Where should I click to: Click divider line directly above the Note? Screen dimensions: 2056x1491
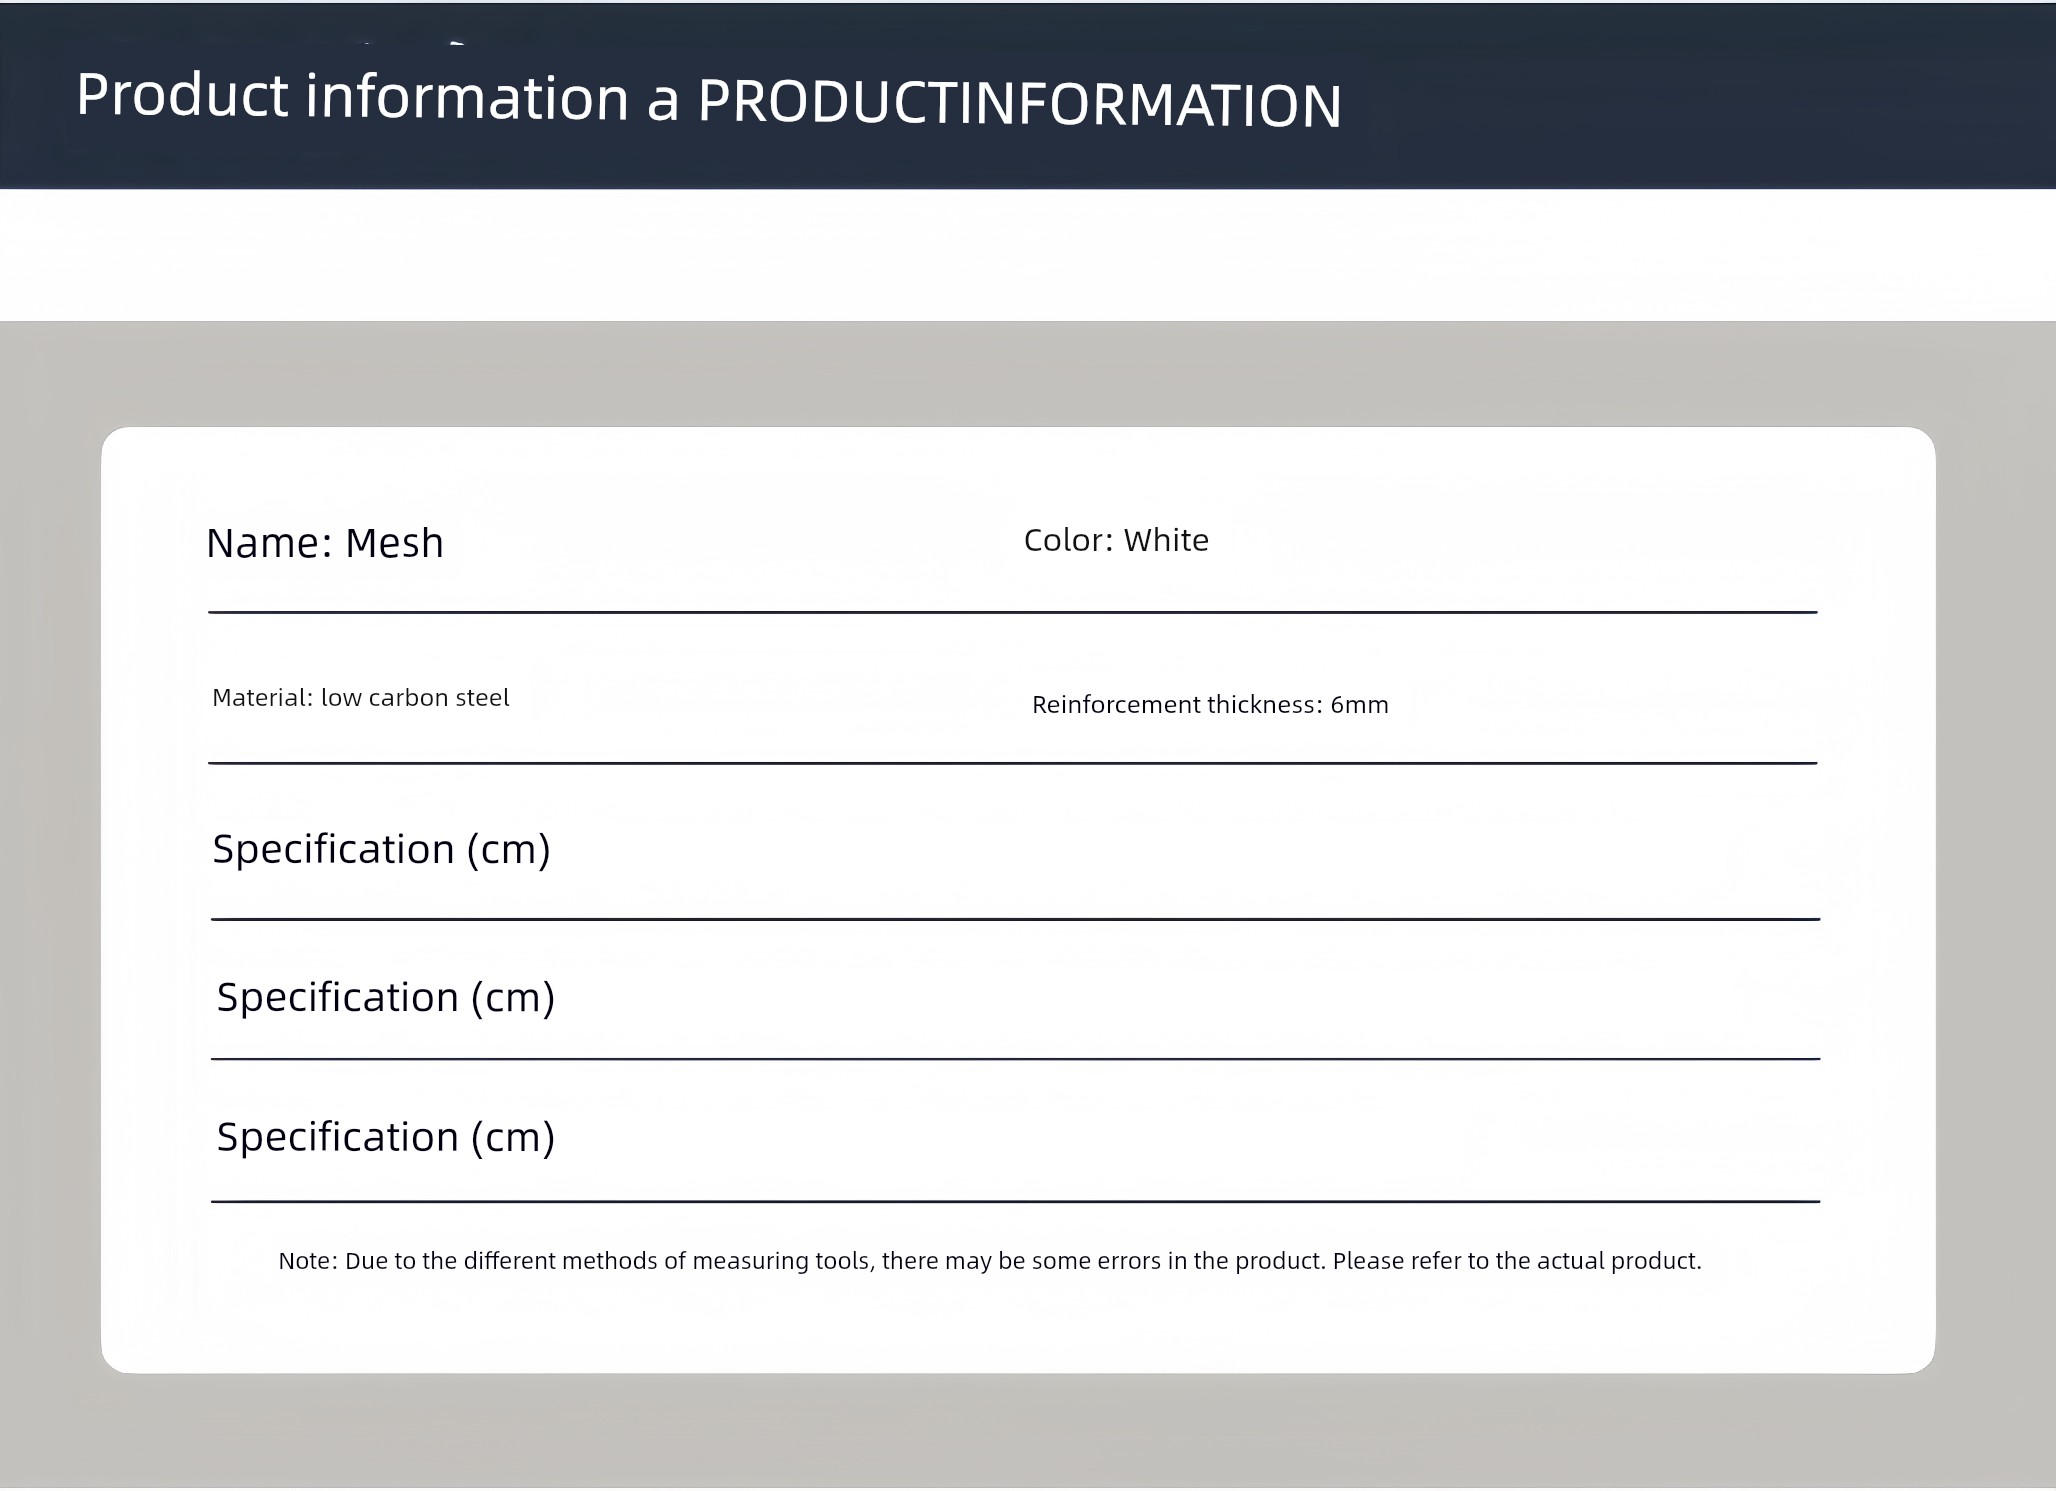pyautogui.click(x=1015, y=1201)
